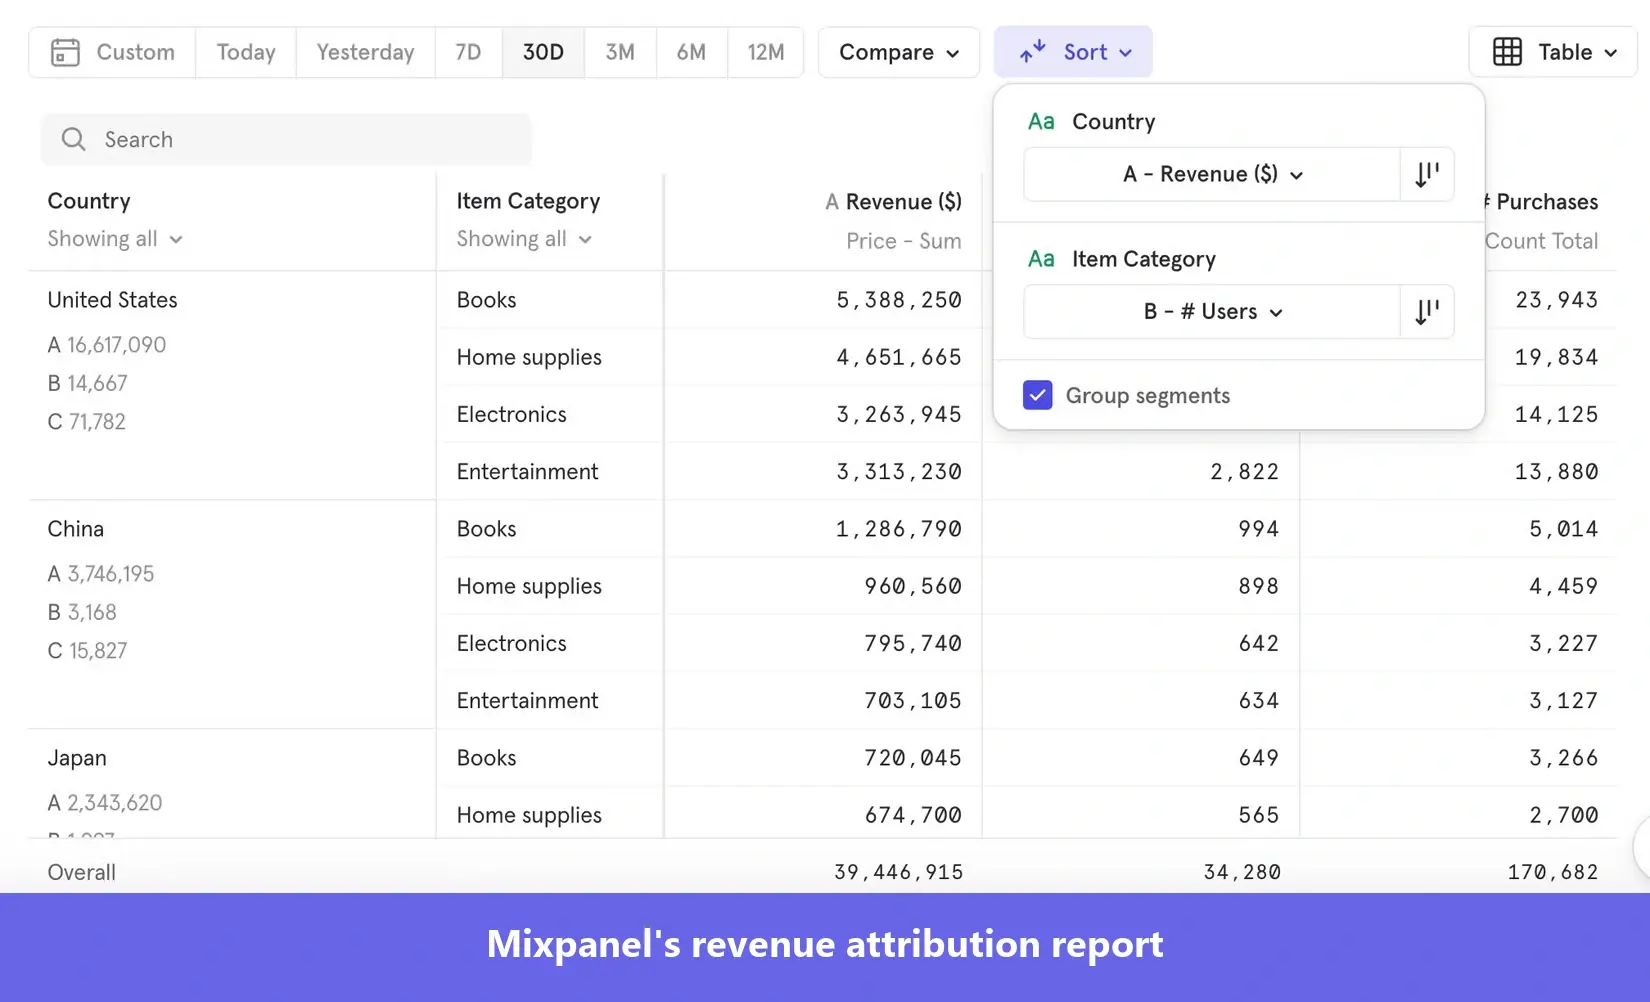Uncheck the Group segments checkbox
Image resolution: width=1650 pixels, height=1002 pixels.
coord(1038,395)
